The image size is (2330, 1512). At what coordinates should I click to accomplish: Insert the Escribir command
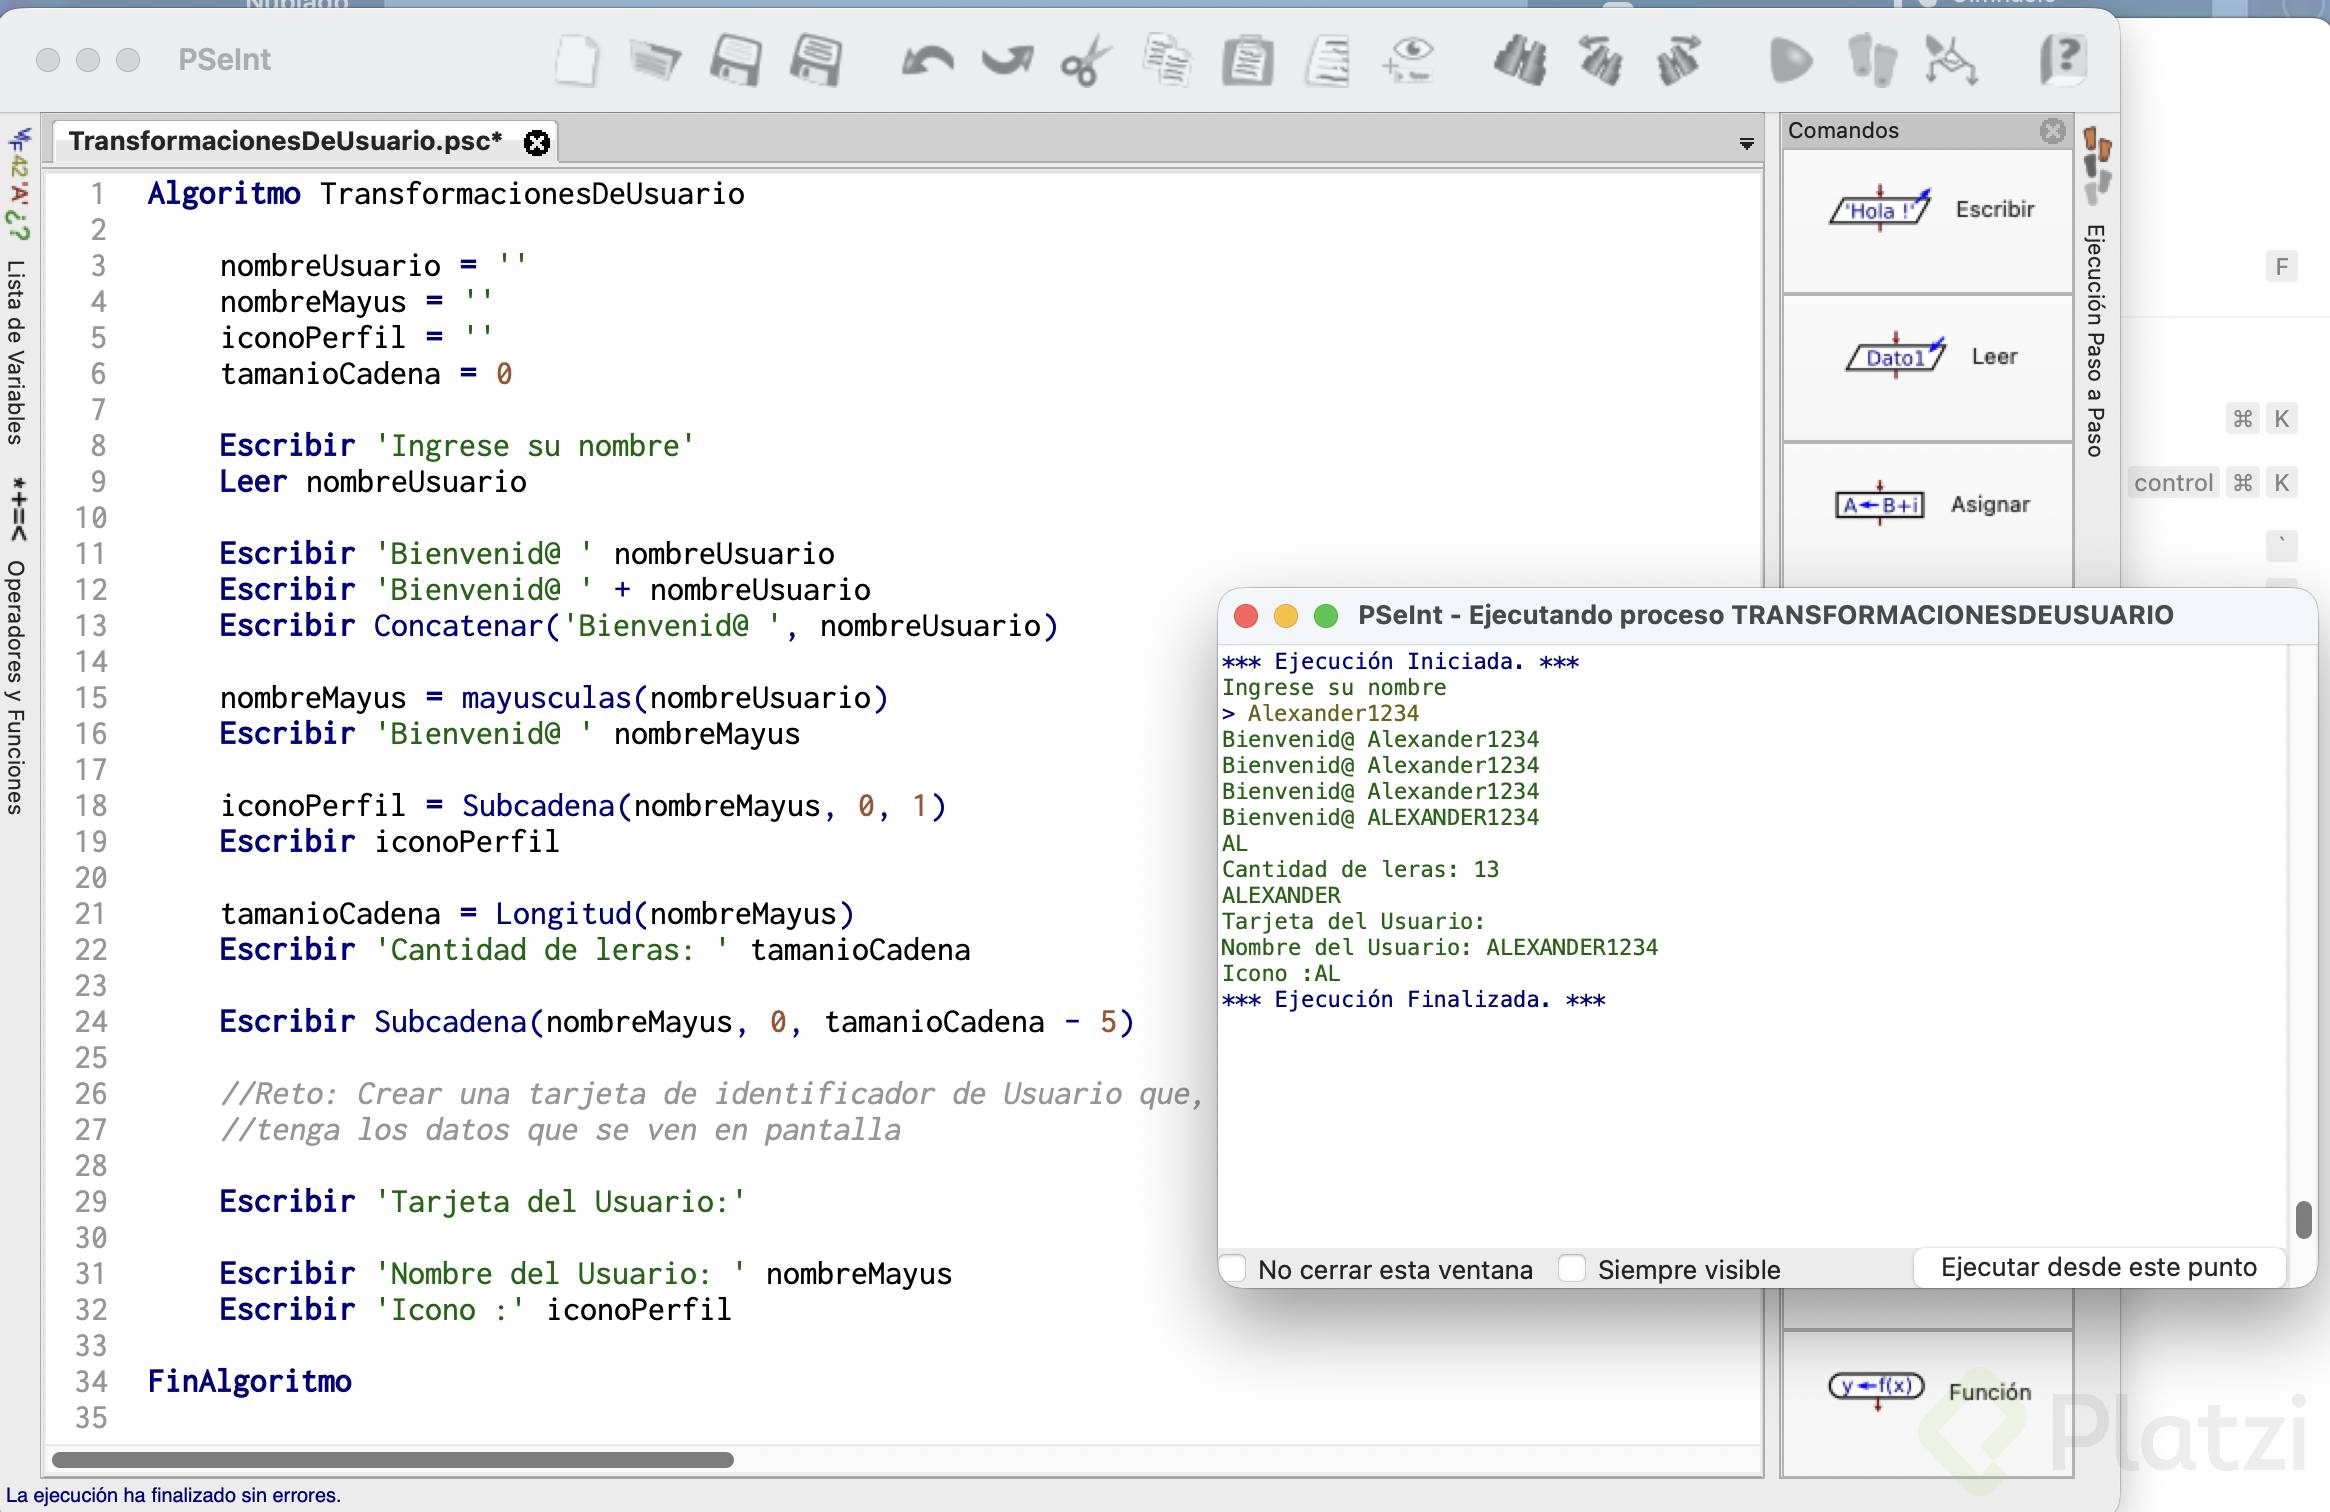(x=1927, y=210)
